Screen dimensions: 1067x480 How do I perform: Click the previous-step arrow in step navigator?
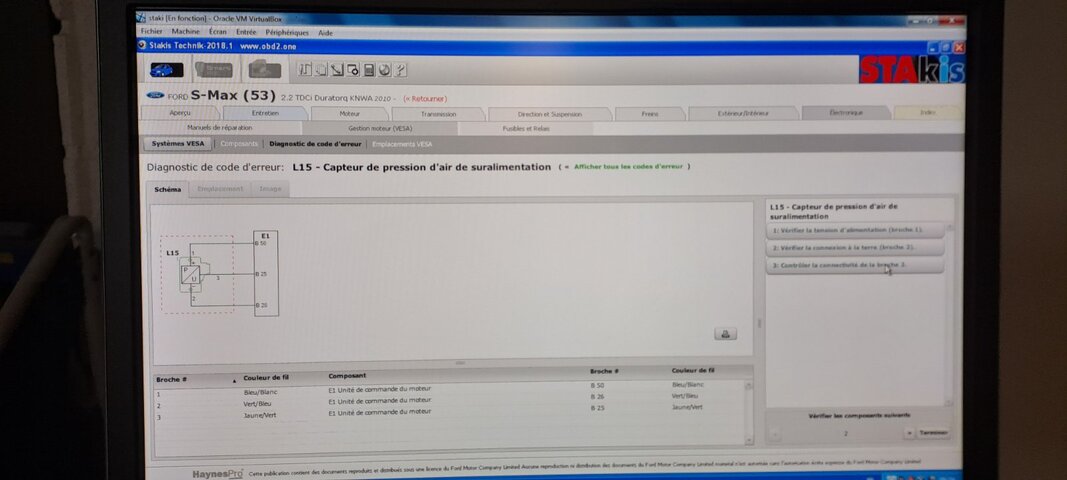click(x=774, y=433)
